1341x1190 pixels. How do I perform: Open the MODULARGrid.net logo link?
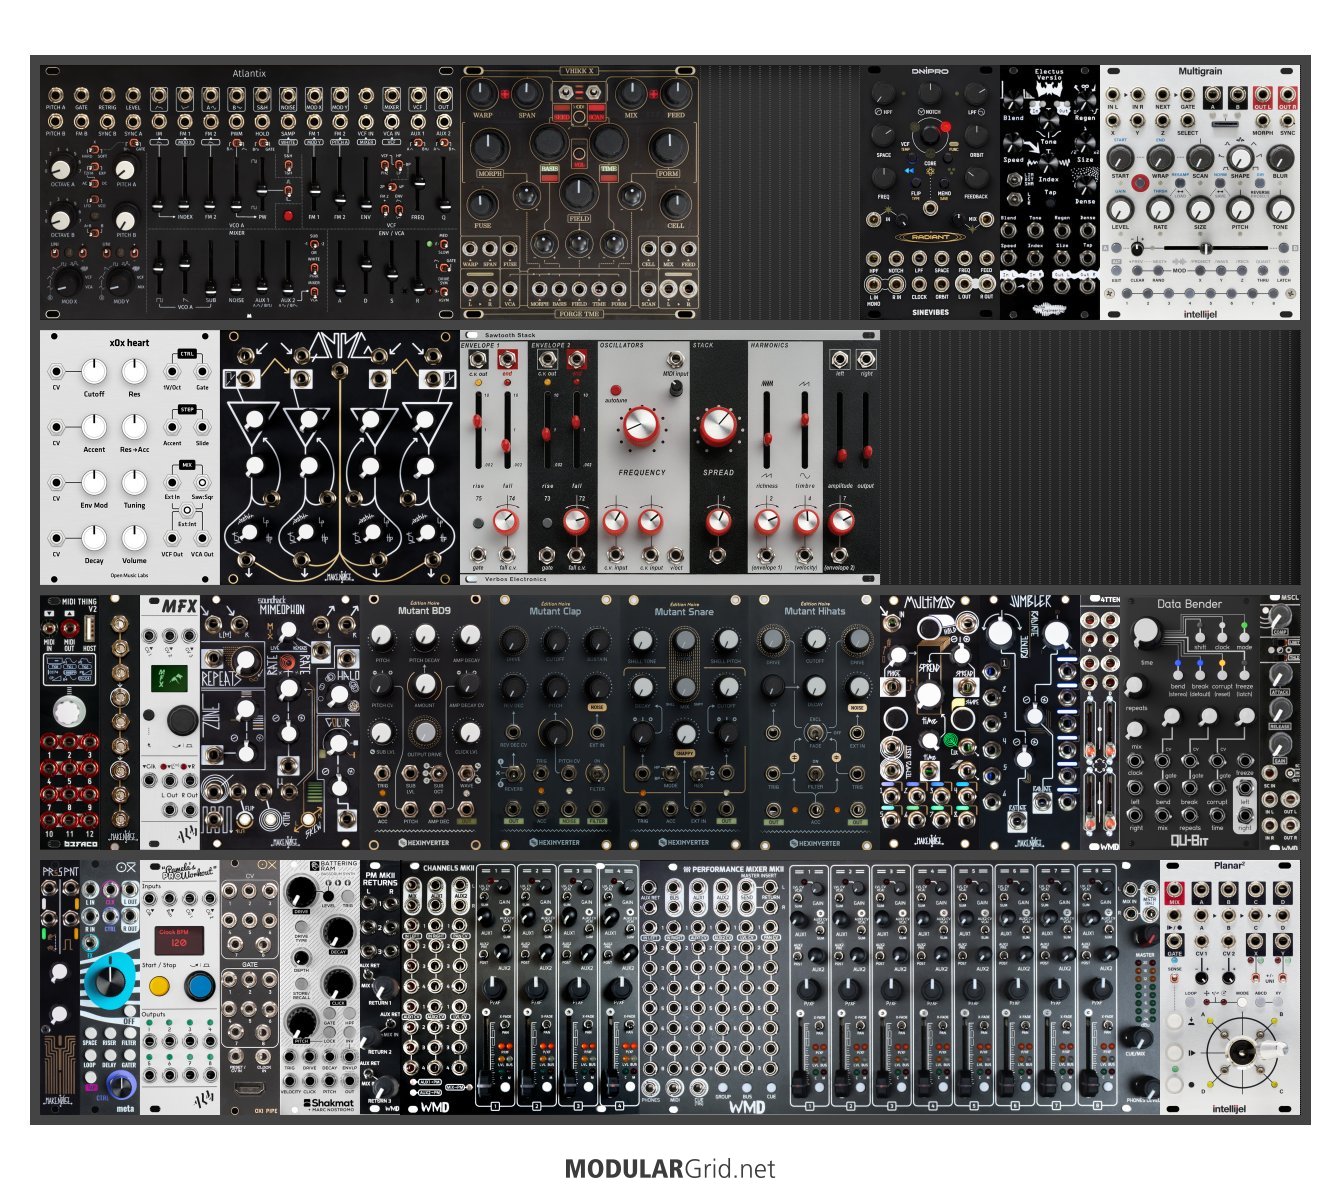[670, 1168]
